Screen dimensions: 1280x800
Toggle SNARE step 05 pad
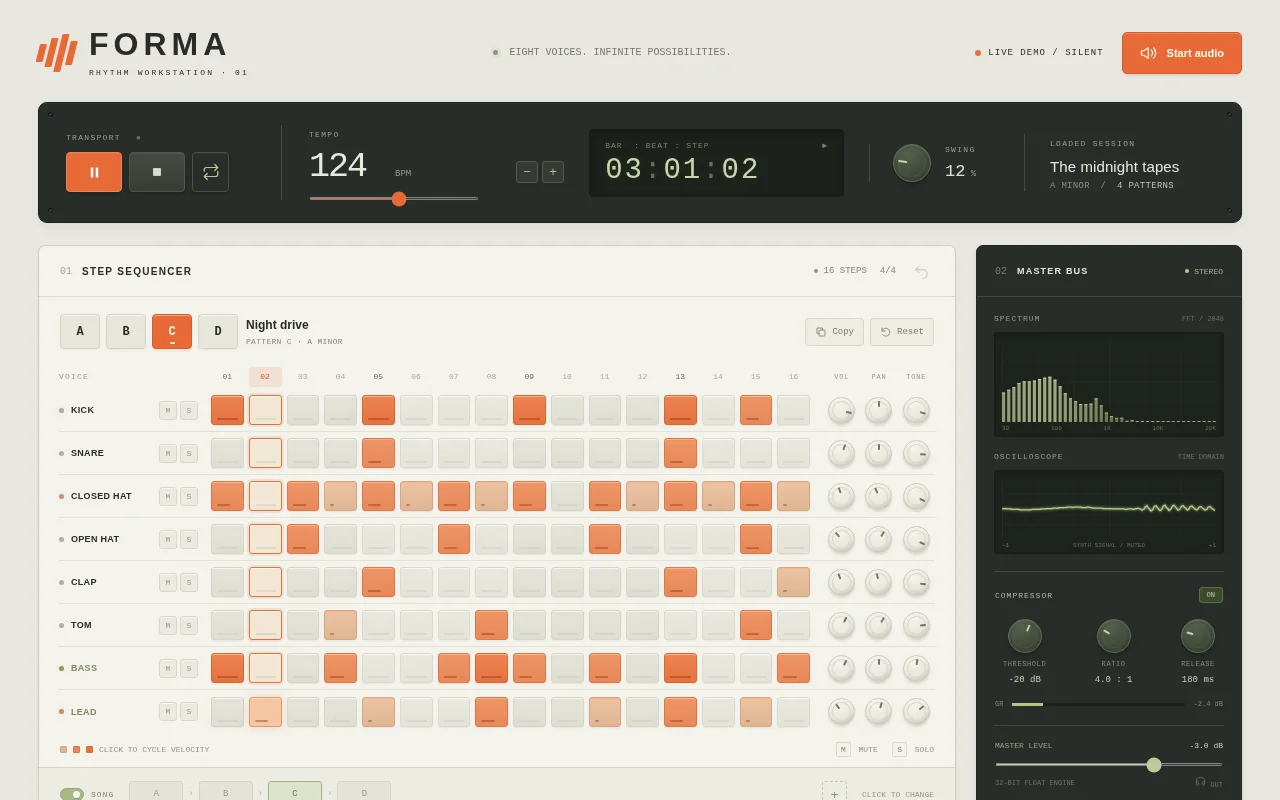[x=378, y=453]
